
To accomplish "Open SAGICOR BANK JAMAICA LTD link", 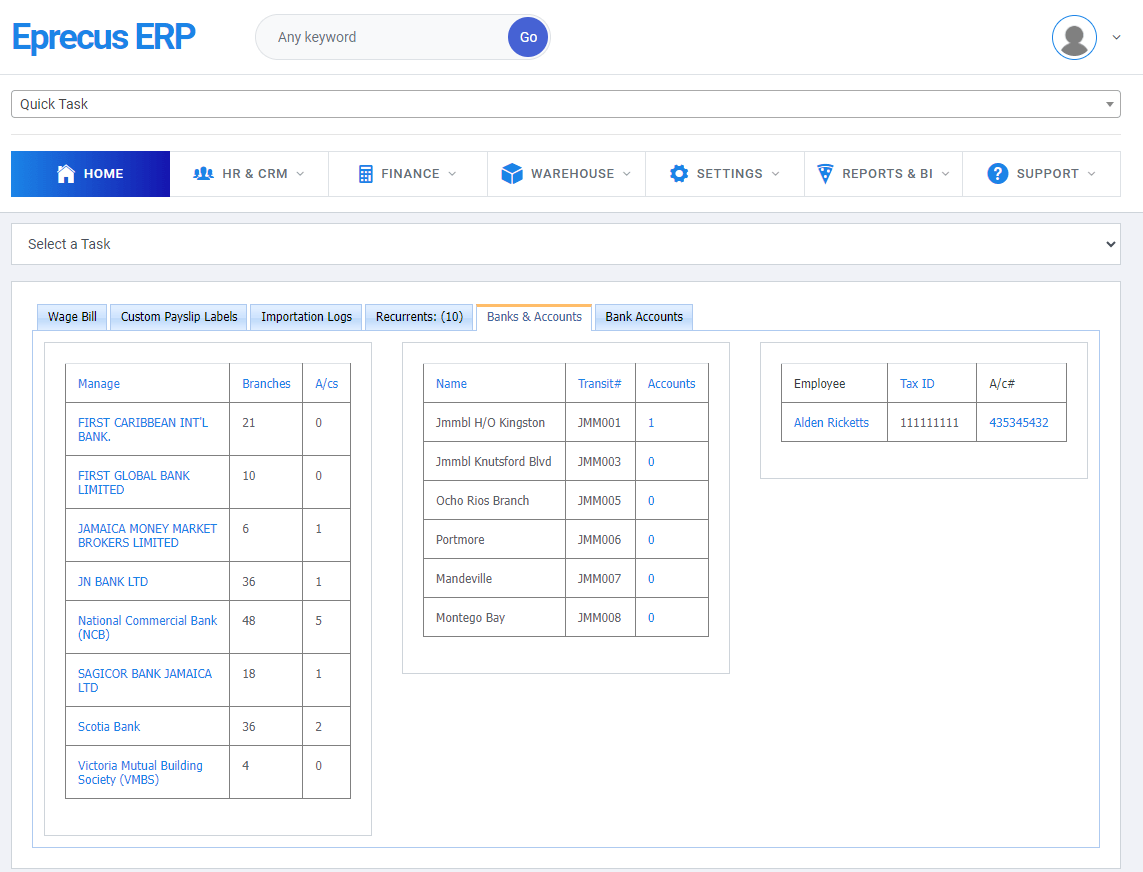I will (144, 681).
